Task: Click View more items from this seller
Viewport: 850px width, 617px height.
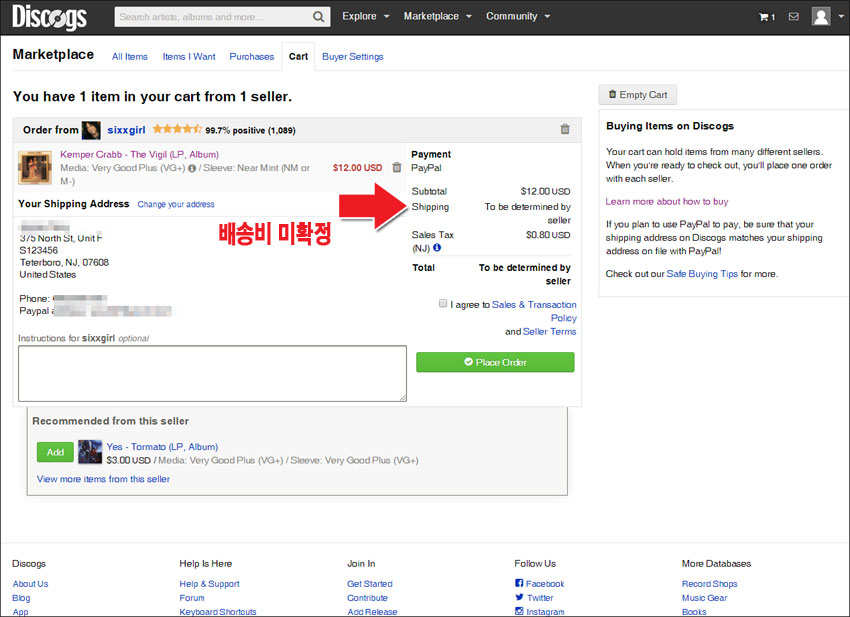Action: 103,479
